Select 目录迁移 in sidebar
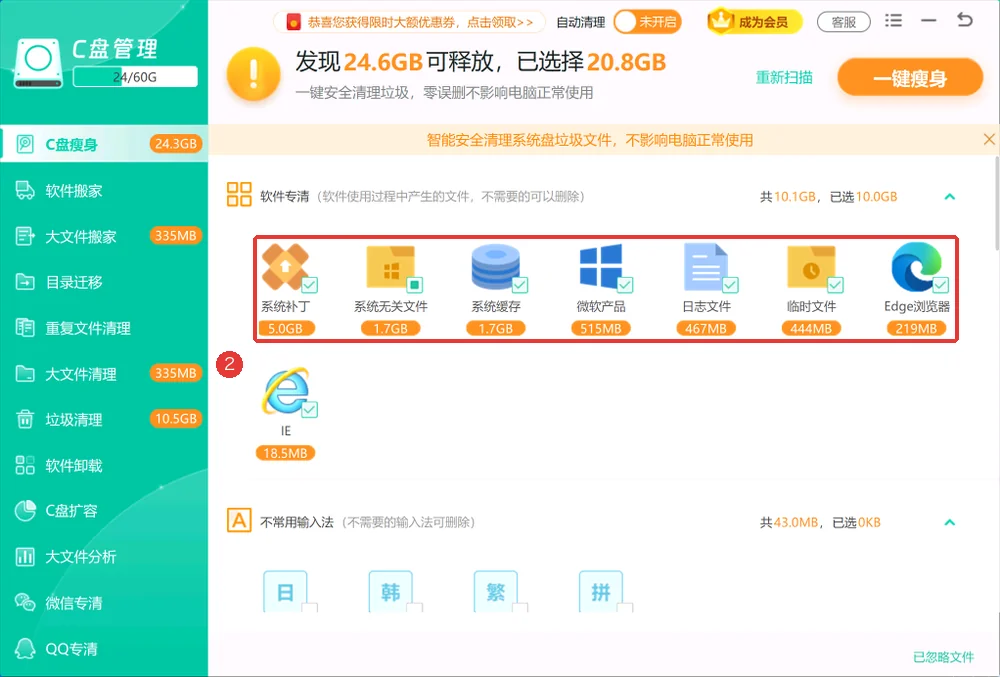The height and width of the screenshot is (677, 1000). click(104, 282)
